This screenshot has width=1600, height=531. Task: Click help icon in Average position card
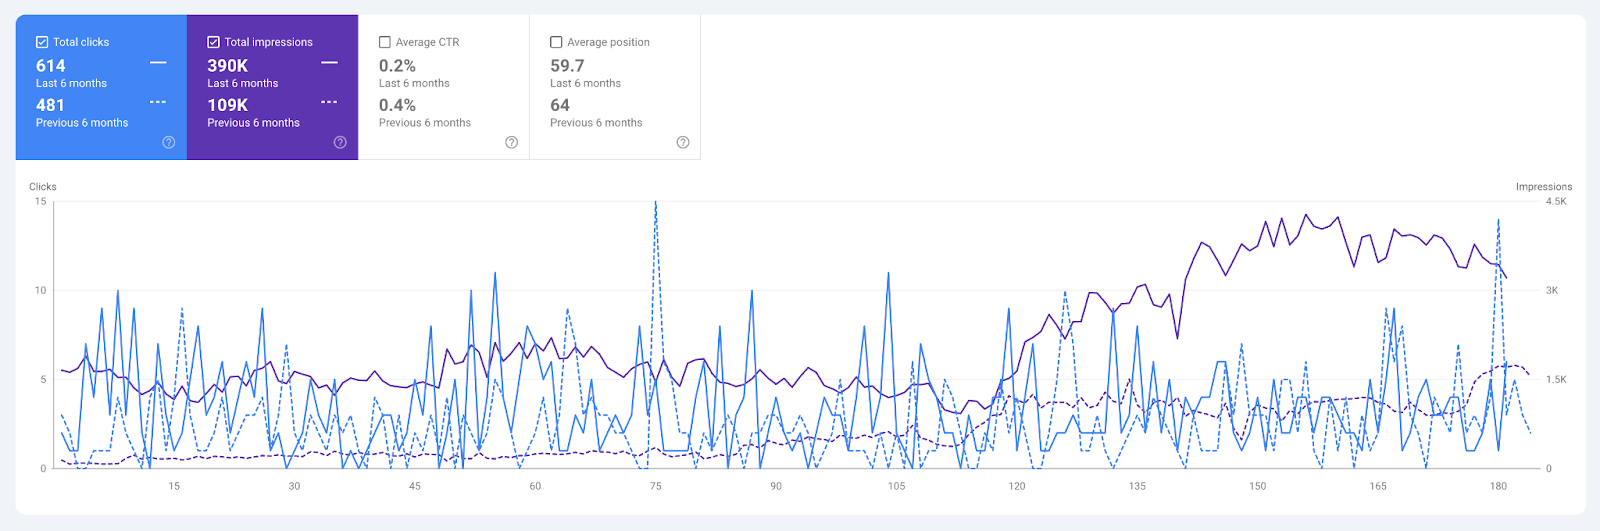pyautogui.click(x=683, y=142)
